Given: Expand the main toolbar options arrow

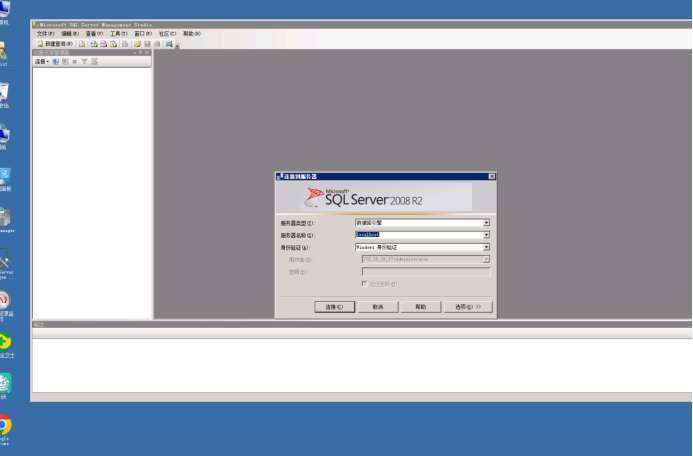Looking at the screenshot, I should coord(177,46).
